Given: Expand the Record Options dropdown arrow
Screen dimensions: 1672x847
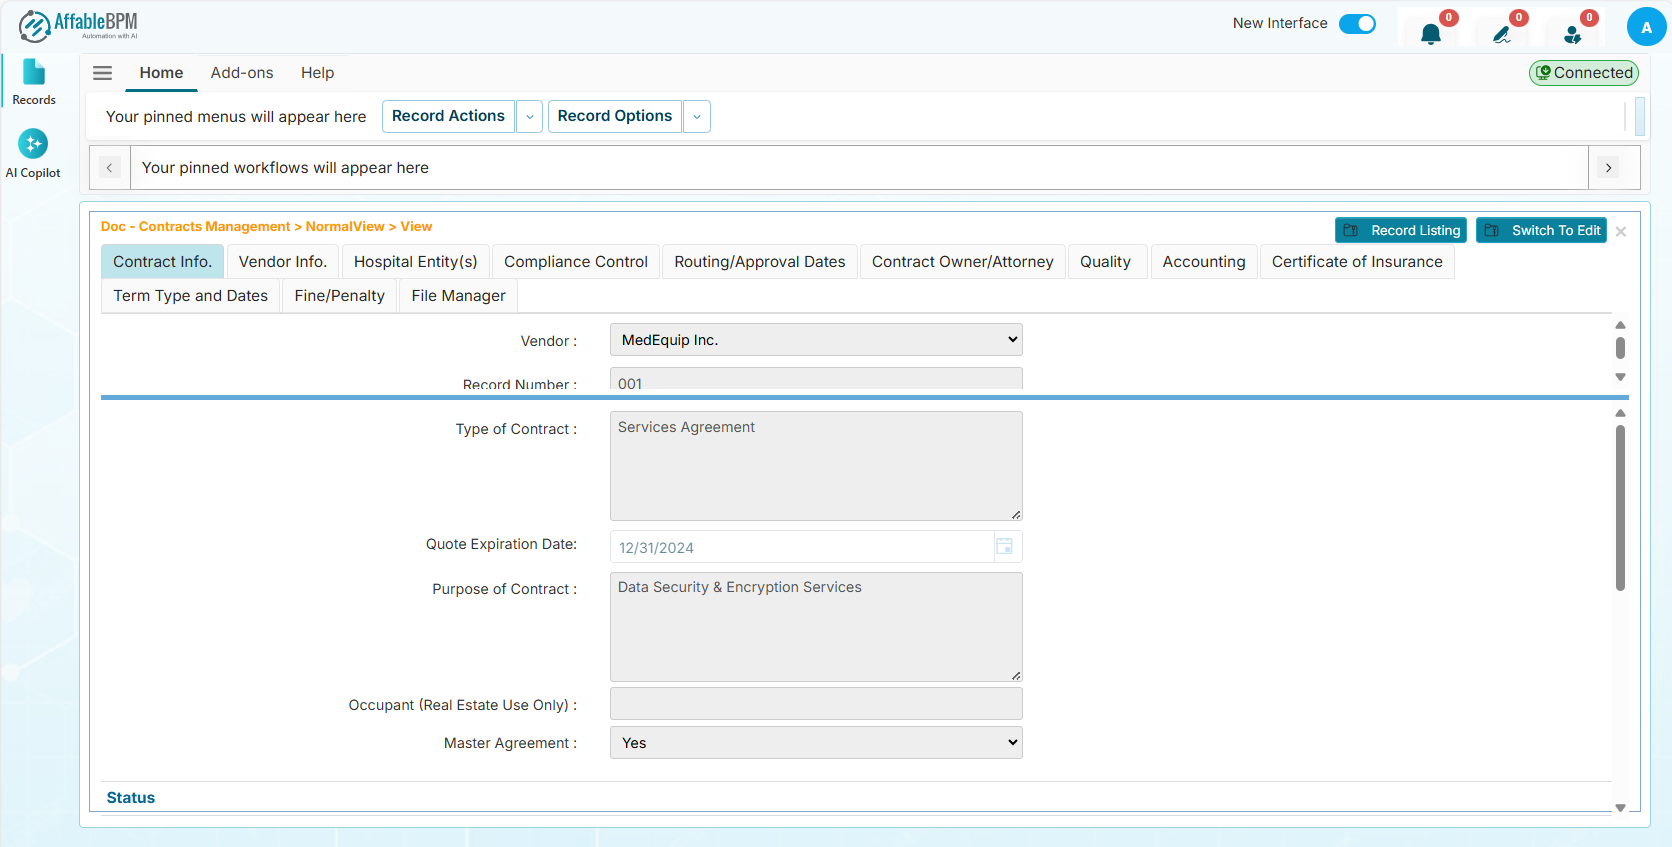Looking at the screenshot, I should 697,117.
